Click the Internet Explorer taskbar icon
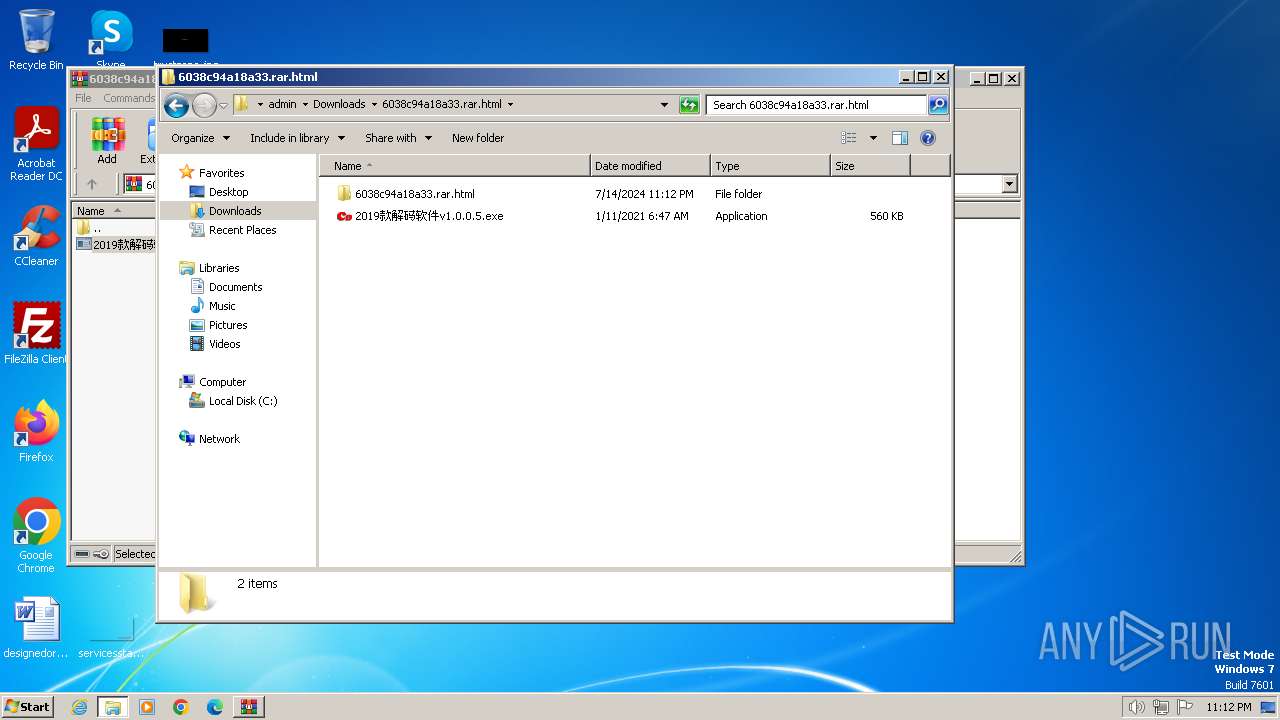The image size is (1280, 720). coord(79,707)
